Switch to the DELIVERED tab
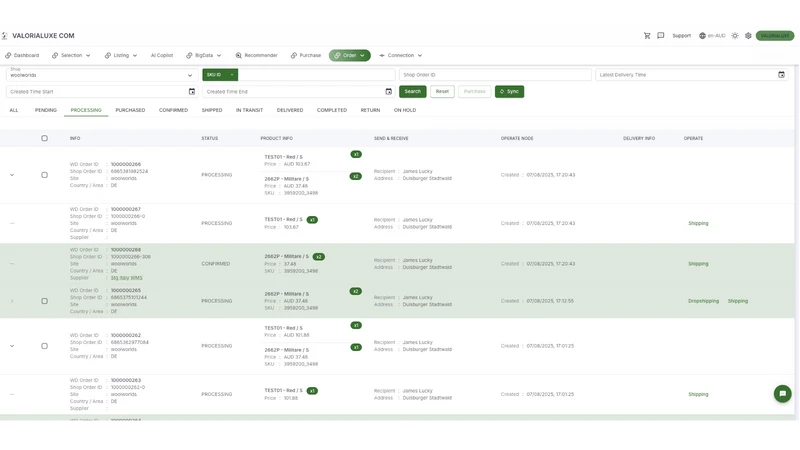This screenshot has width=800, height=450. coord(290,110)
